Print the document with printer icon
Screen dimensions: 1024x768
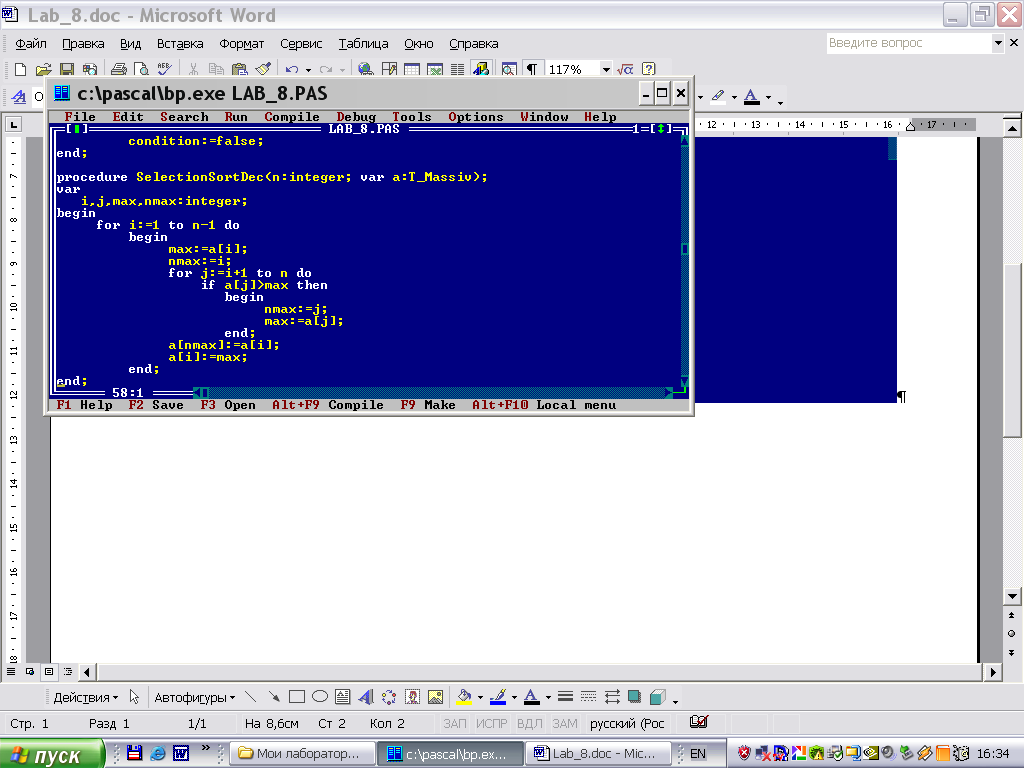click(x=118, y=69)
